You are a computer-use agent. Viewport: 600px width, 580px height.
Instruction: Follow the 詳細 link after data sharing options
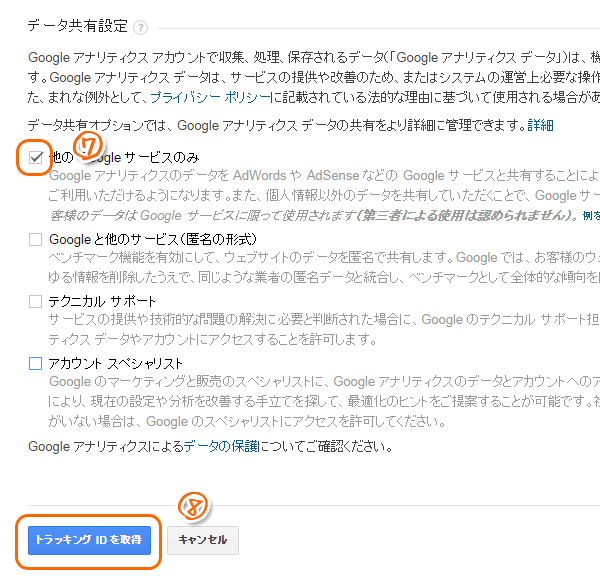(540, 125)
